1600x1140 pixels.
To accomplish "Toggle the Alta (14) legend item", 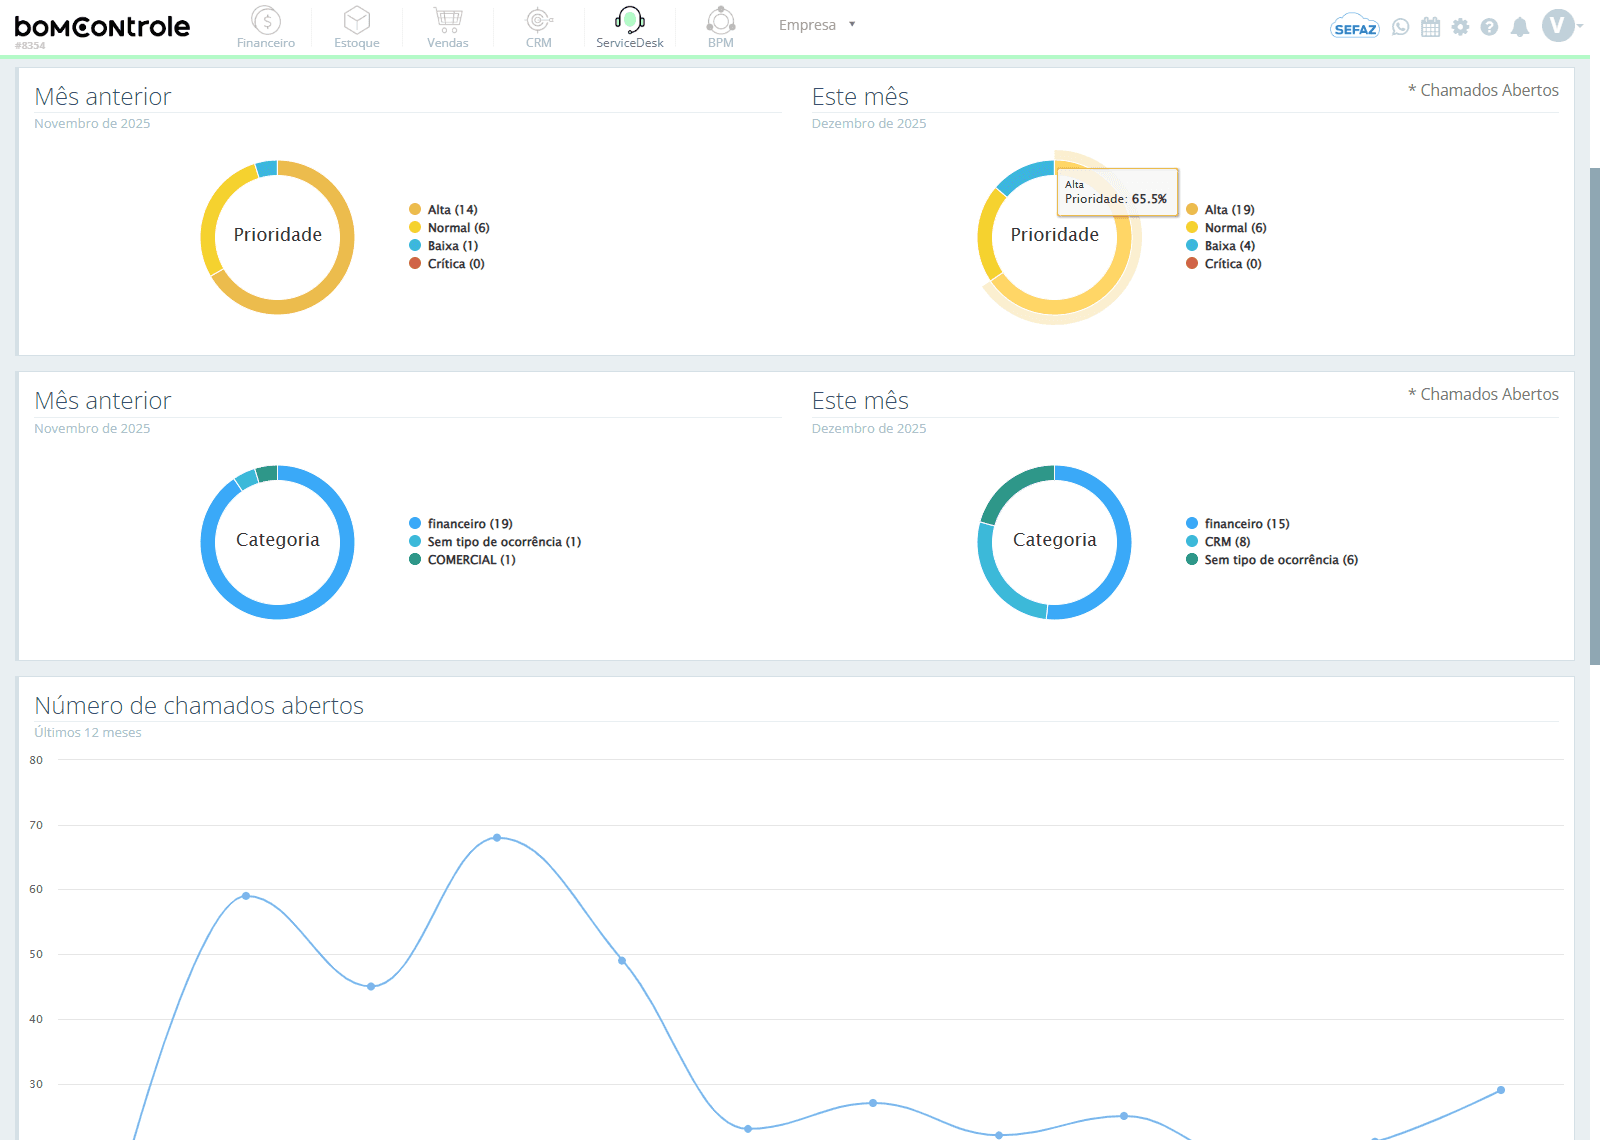I will point(443,210).
